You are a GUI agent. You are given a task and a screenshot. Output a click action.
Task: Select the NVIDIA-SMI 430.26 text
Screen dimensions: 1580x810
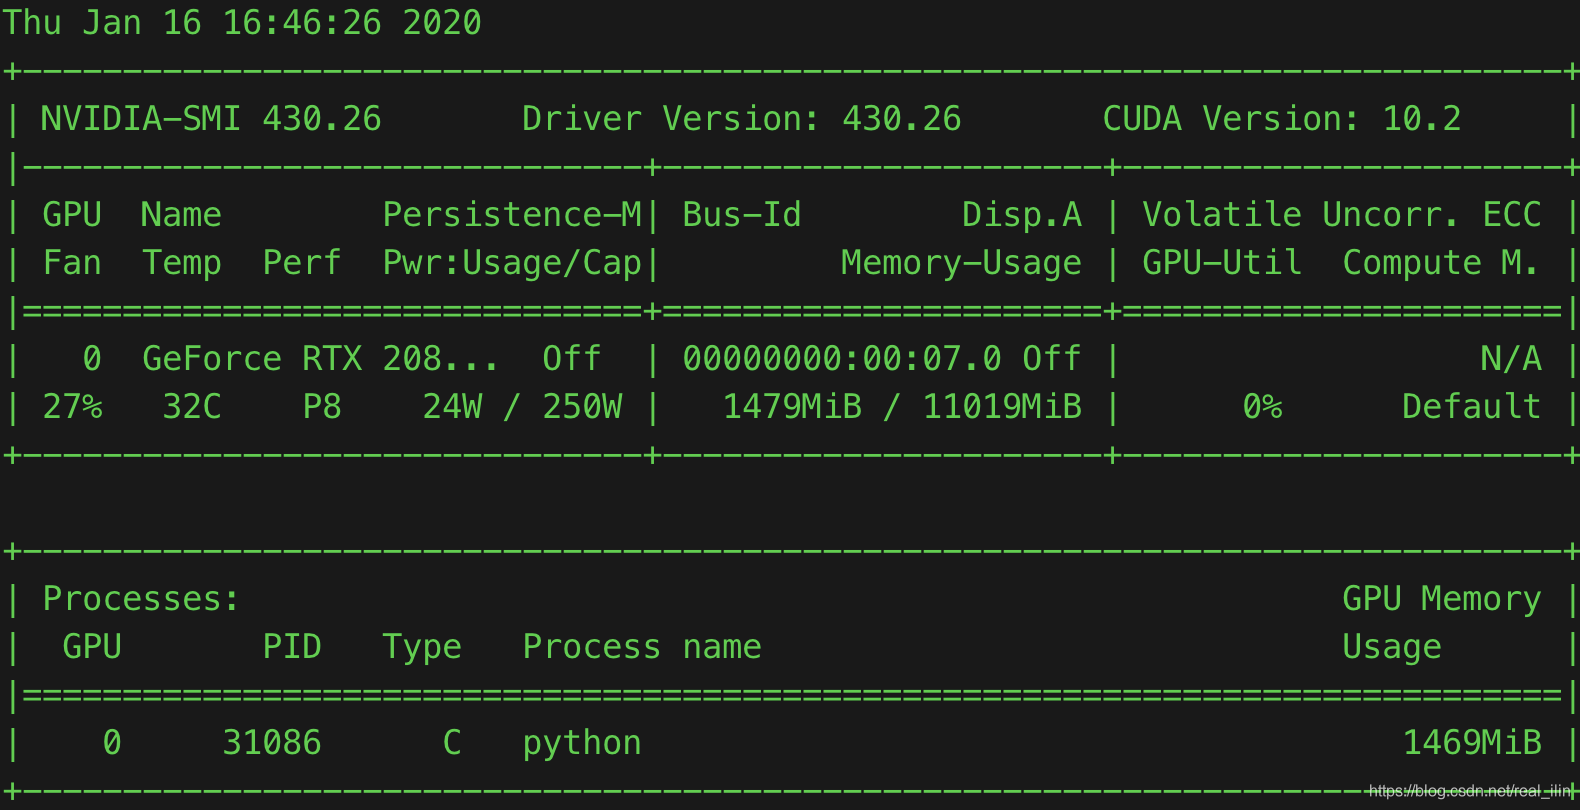[x=211, y=118]
